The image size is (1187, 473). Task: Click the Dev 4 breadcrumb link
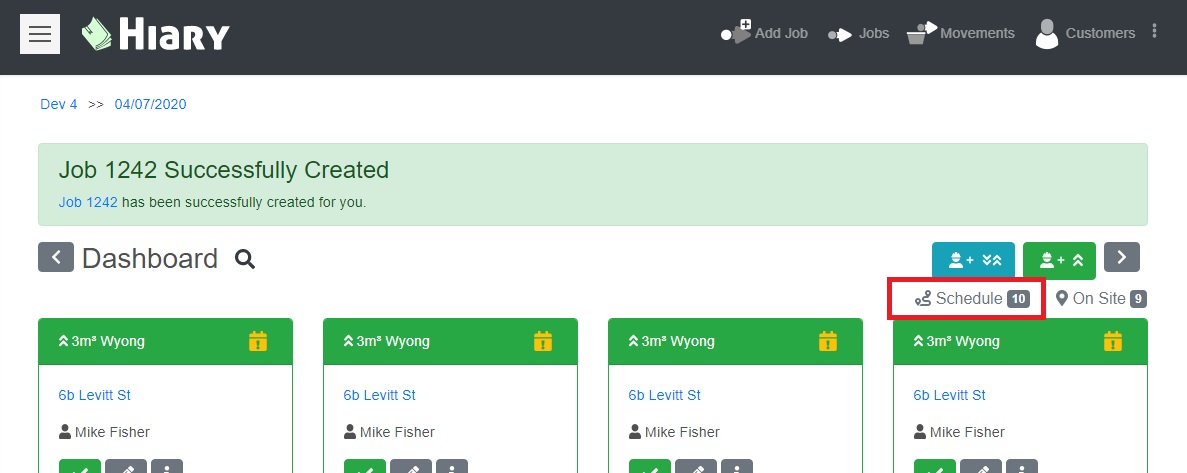coord(58,104)
